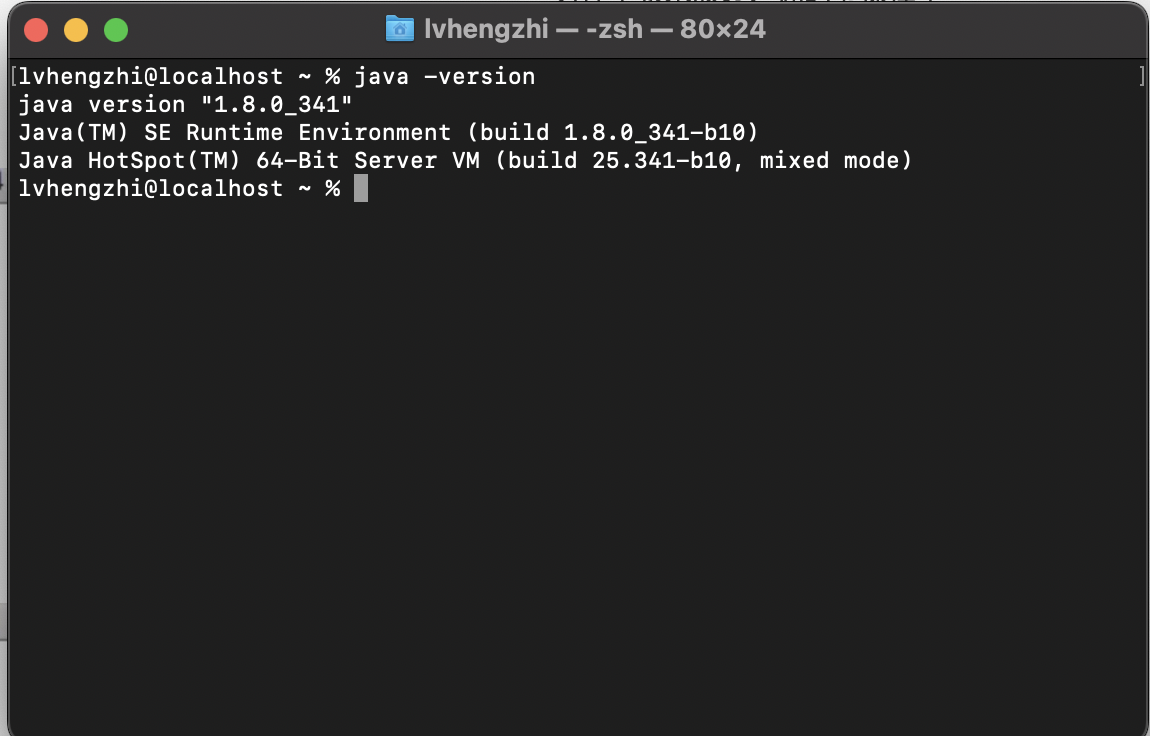Click the build number 1.8.0_341-b10
The width and height of the screenshot is (1150, 736).
[654, 133]
